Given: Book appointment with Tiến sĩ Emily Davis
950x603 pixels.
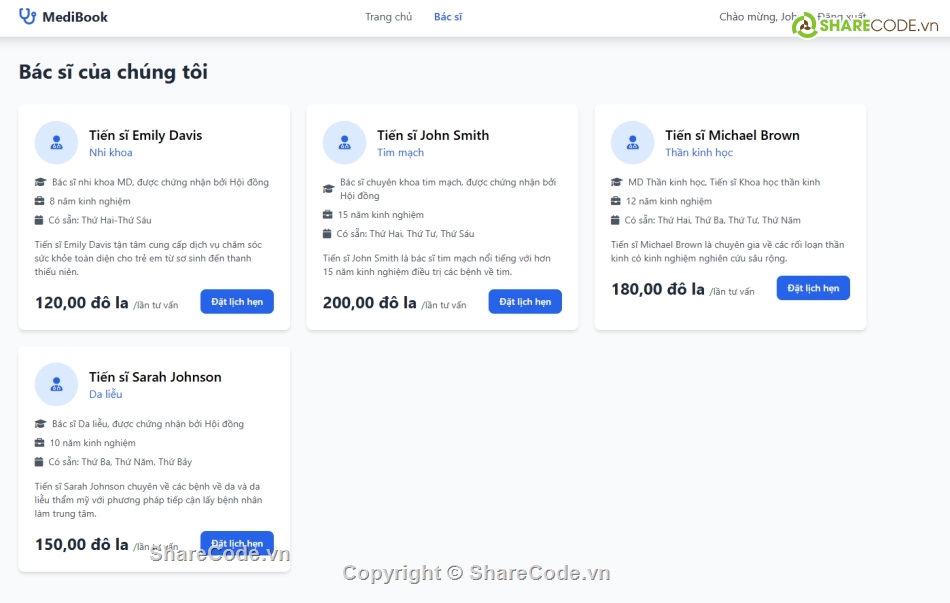Looking at the screenshot, I should (x=237, y=302).
